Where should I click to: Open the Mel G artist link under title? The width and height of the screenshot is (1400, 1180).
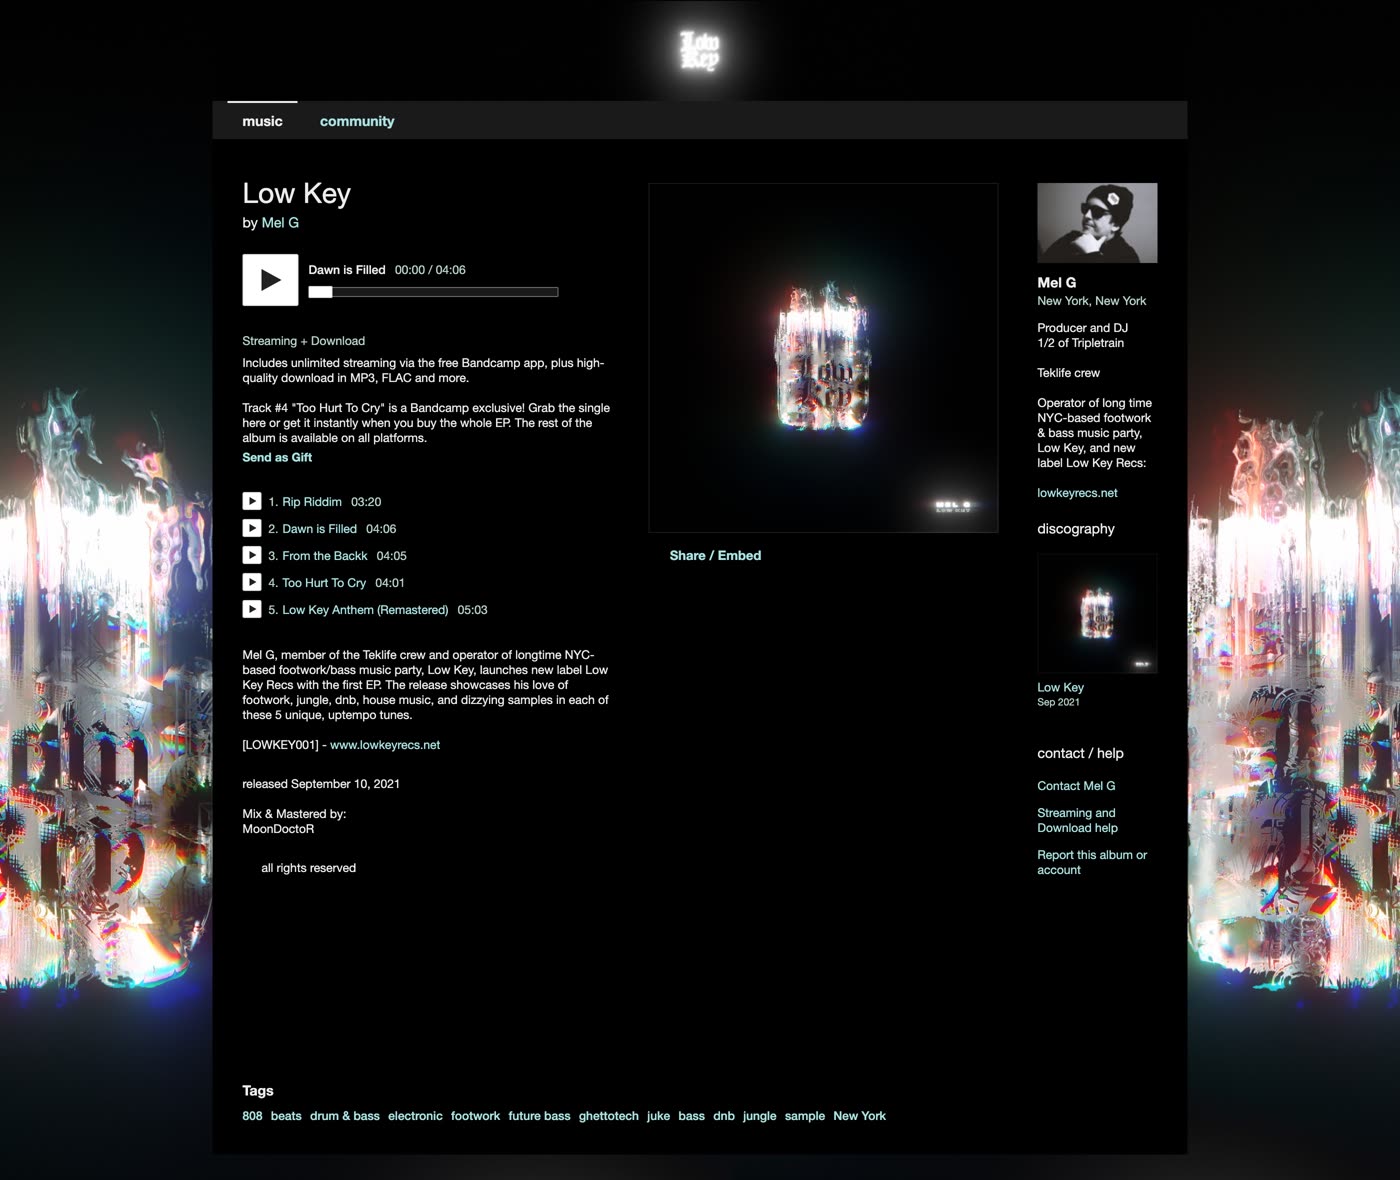coord(280,223)
